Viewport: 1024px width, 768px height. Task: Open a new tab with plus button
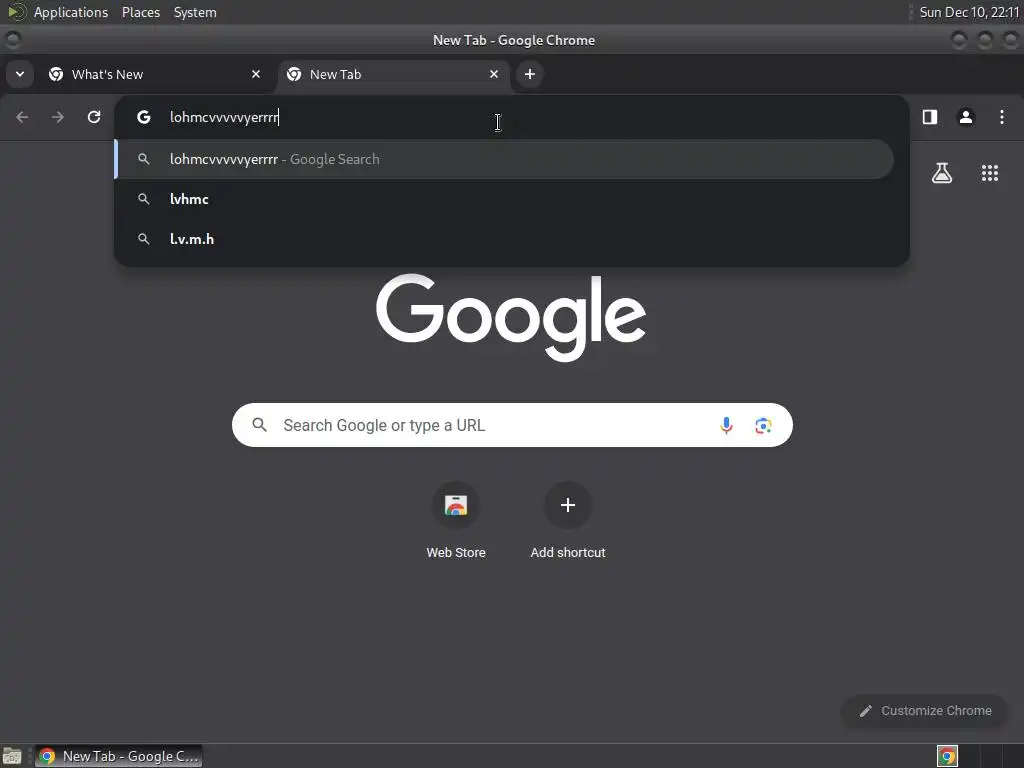tap(530, 74)
